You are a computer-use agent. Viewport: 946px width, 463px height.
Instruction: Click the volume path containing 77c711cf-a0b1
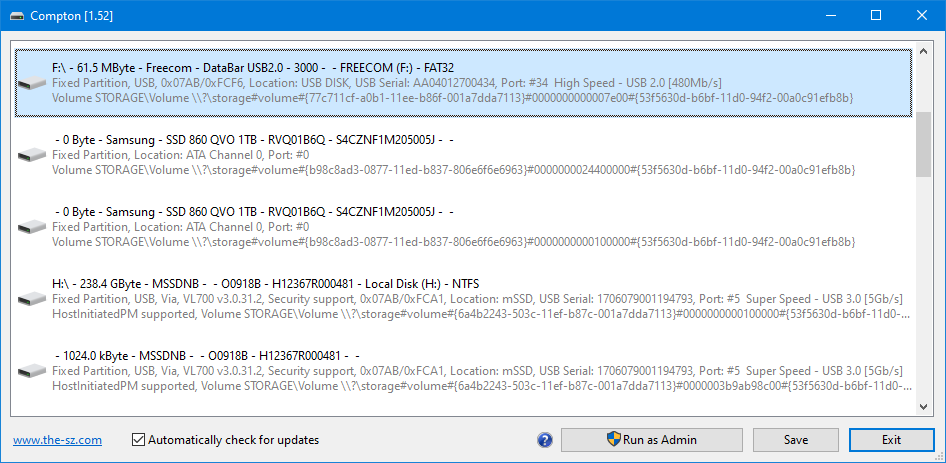click(452, 97)
